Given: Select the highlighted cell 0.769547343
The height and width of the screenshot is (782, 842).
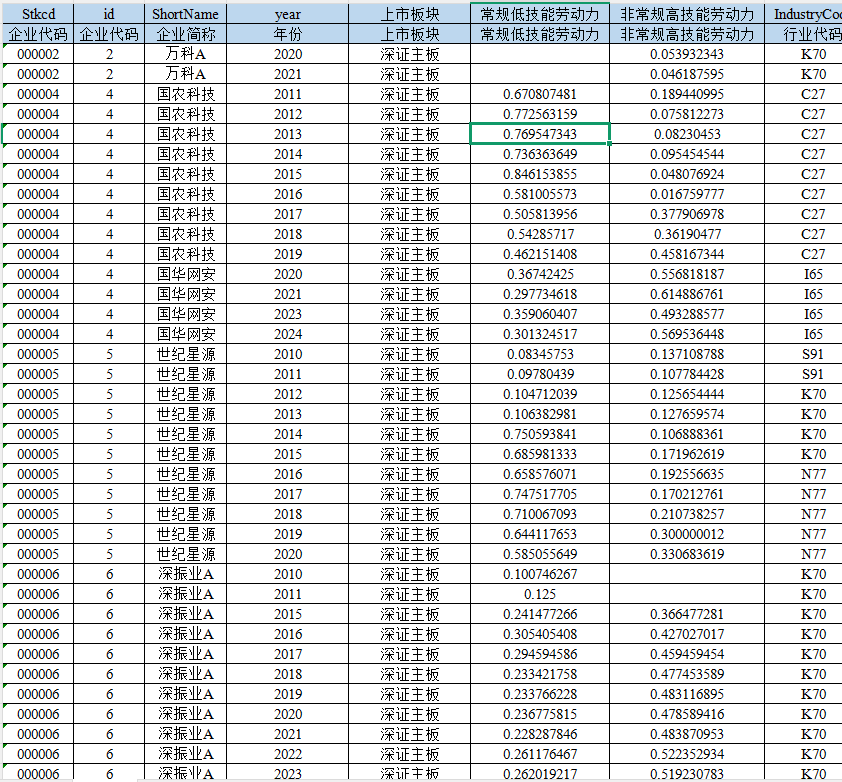Looking at the screenshot, I should point(540,134).
